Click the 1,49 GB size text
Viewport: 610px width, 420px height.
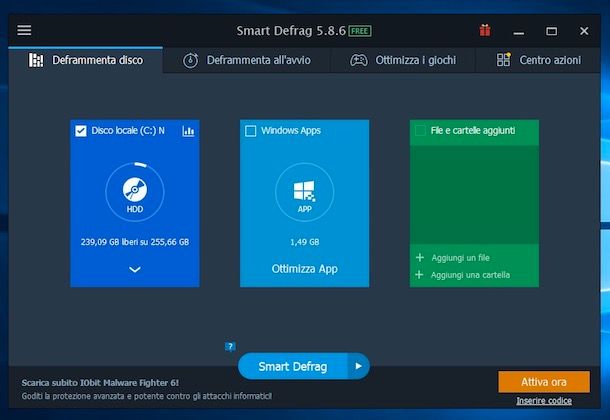(x=304, y=242)
